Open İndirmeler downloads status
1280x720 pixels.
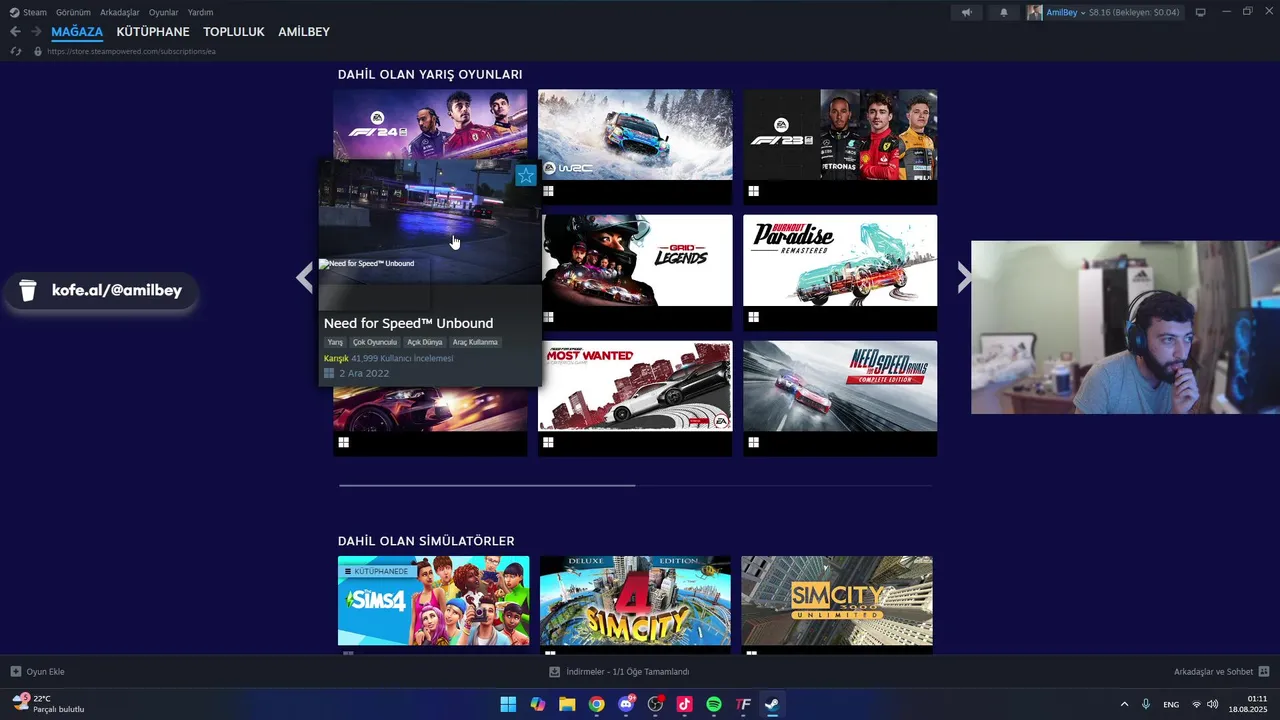tap(619, 672)
